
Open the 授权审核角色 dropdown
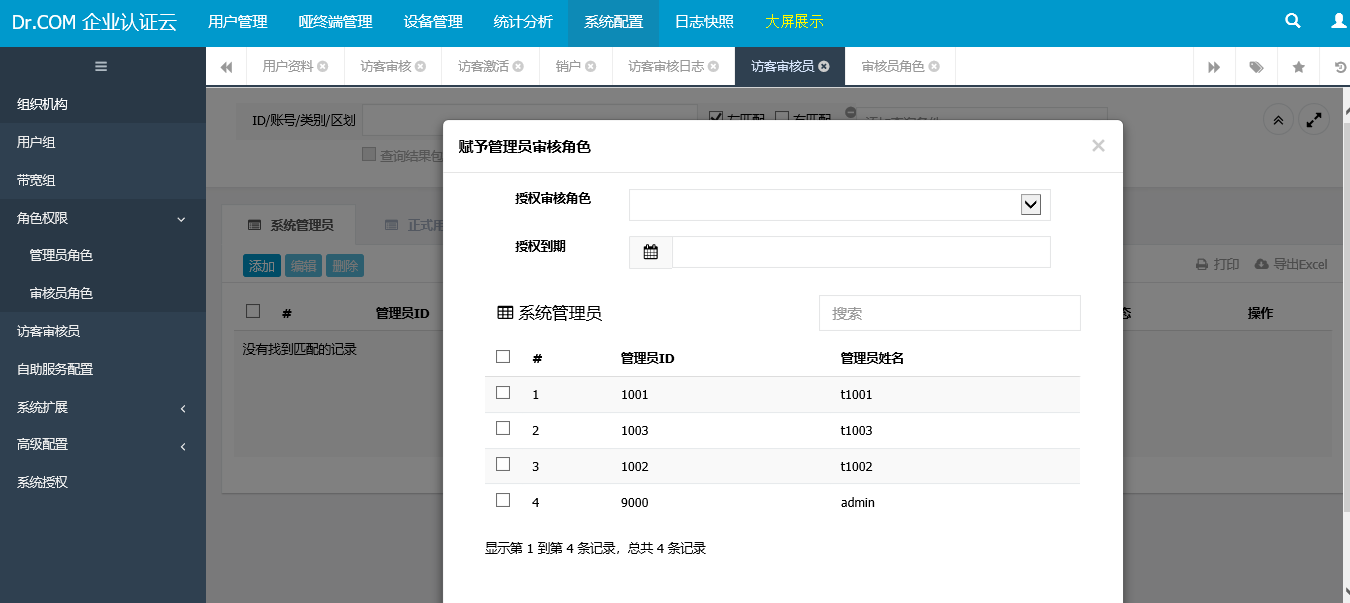pyautogui.click(x=840, y=204)
